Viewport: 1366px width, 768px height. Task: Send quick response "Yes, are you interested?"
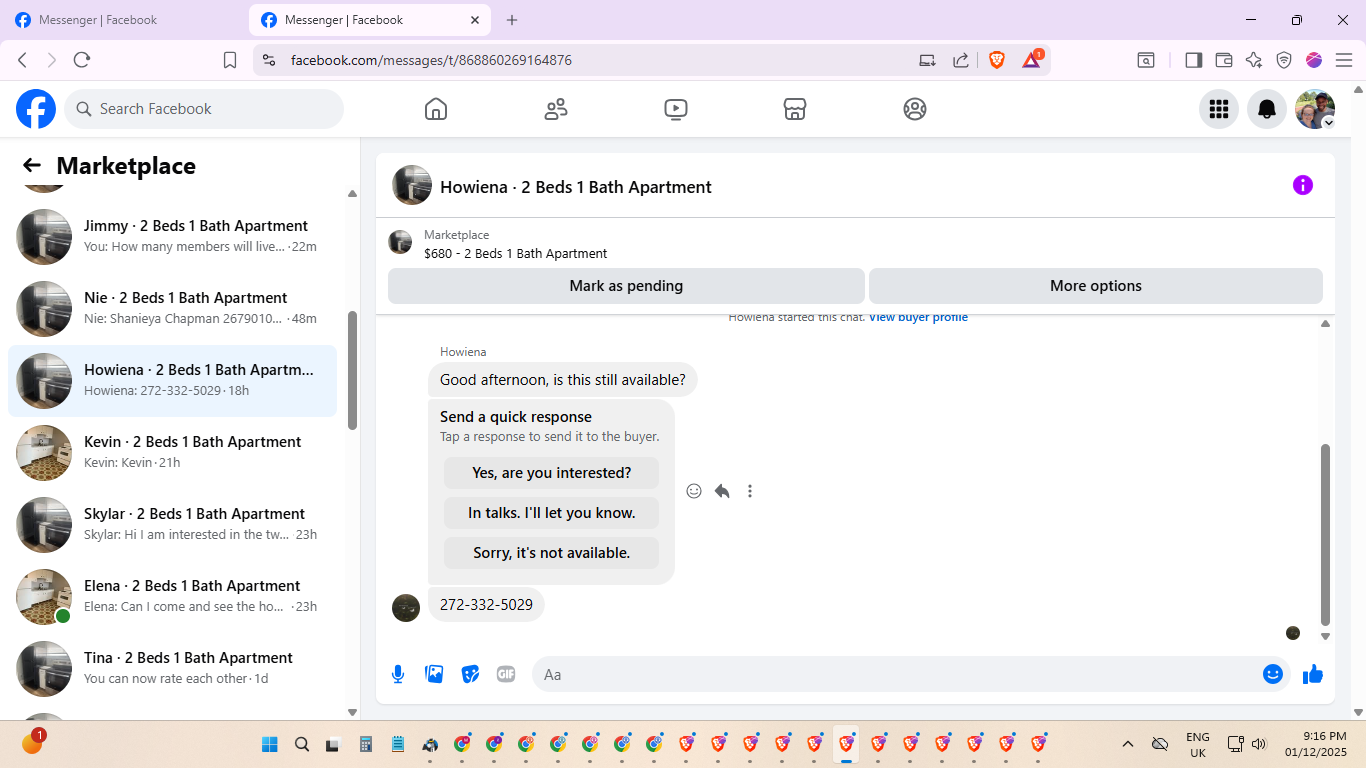click(552, 473)
